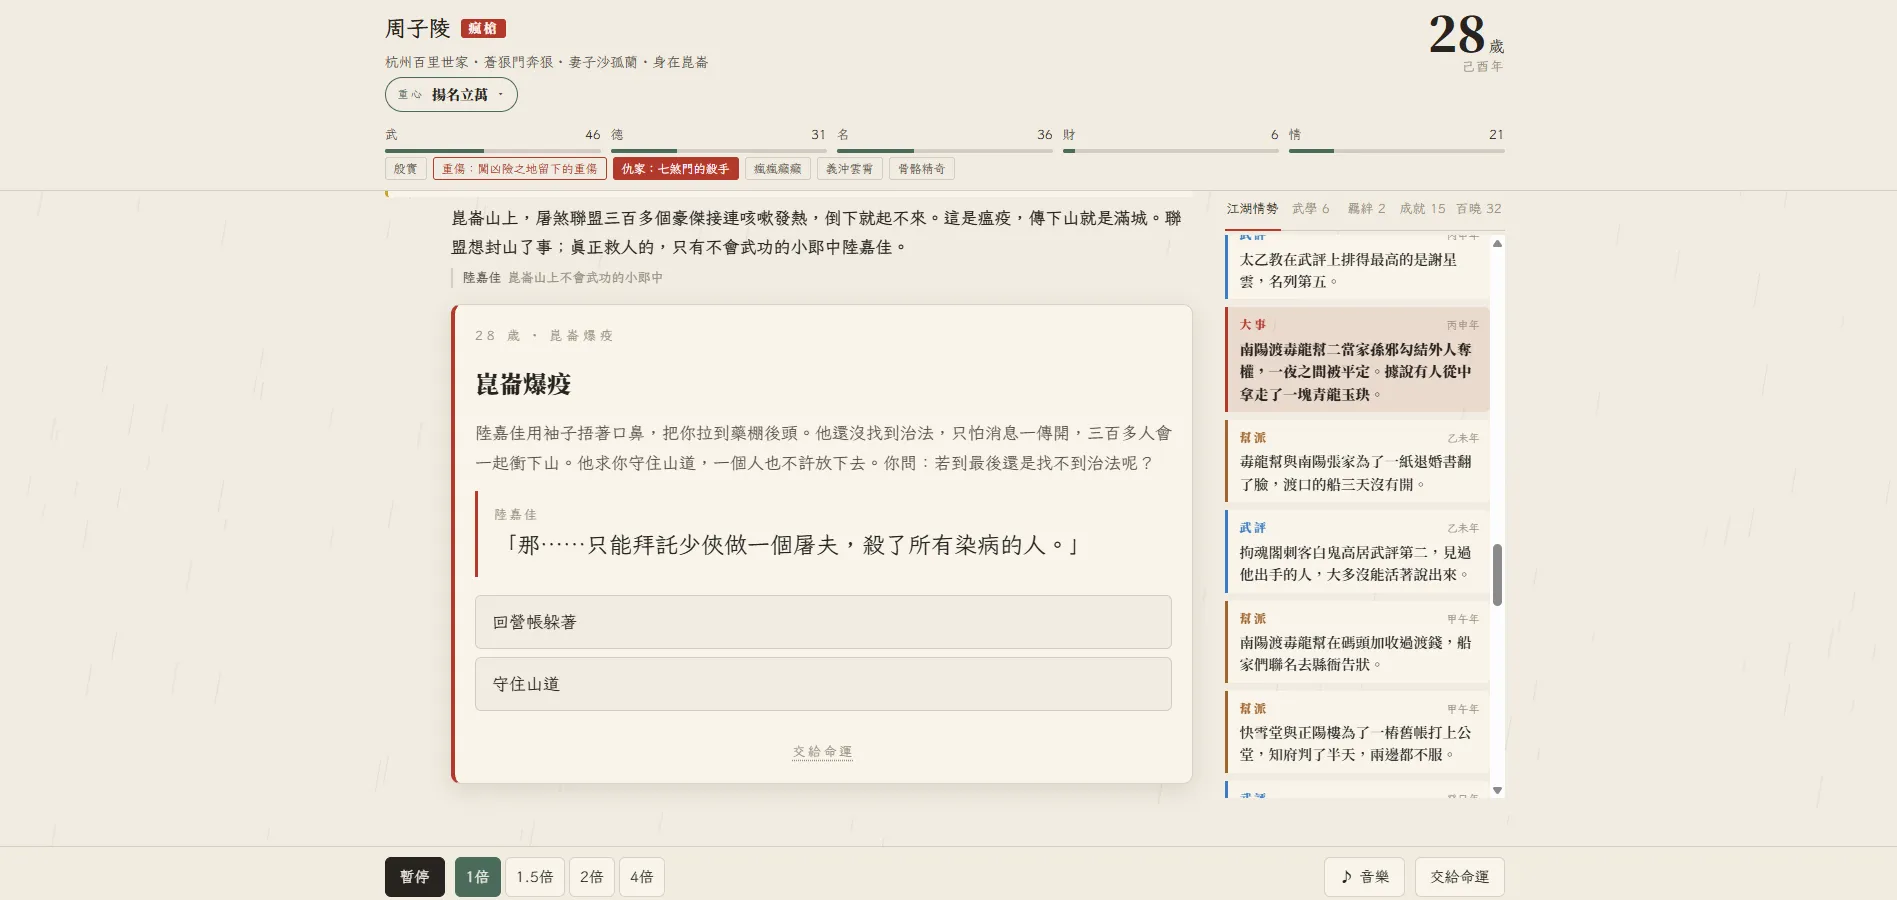Click the 武 46 stat bar
Image resolution: width=1897 pixels, height=900 pixels.
coord(493,140)
